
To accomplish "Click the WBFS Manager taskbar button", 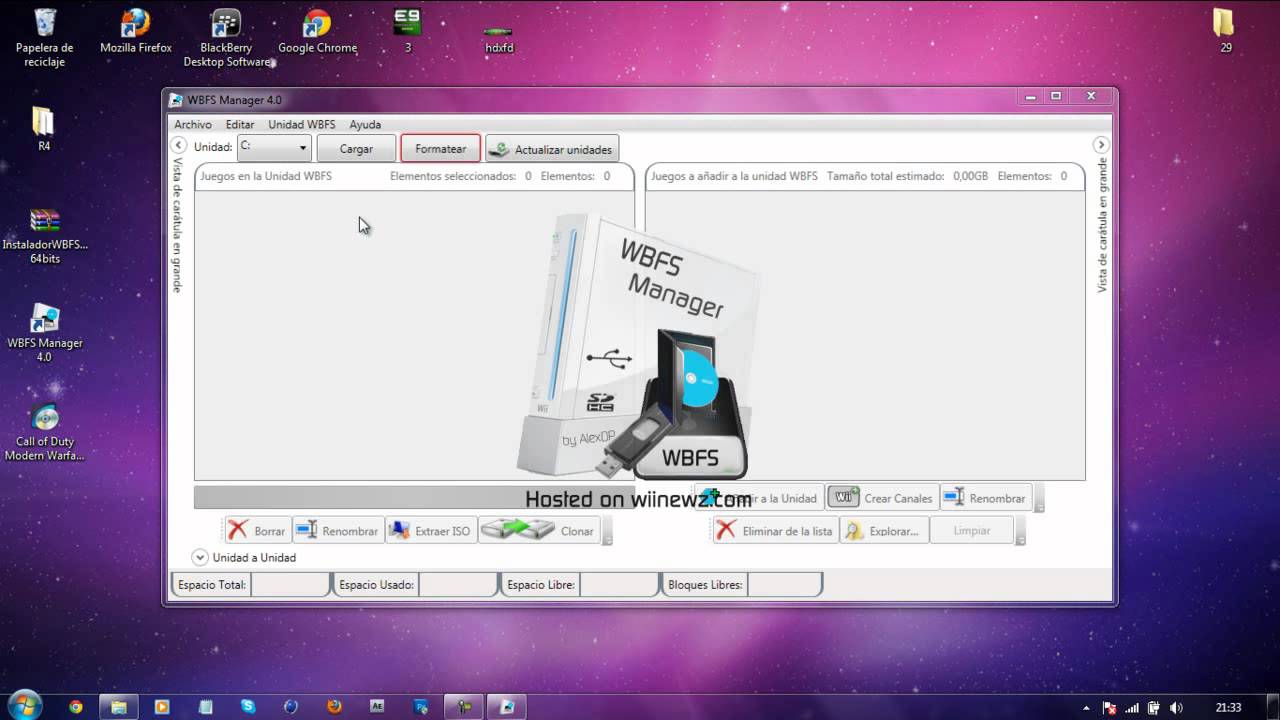I will [x=506, y=706].
